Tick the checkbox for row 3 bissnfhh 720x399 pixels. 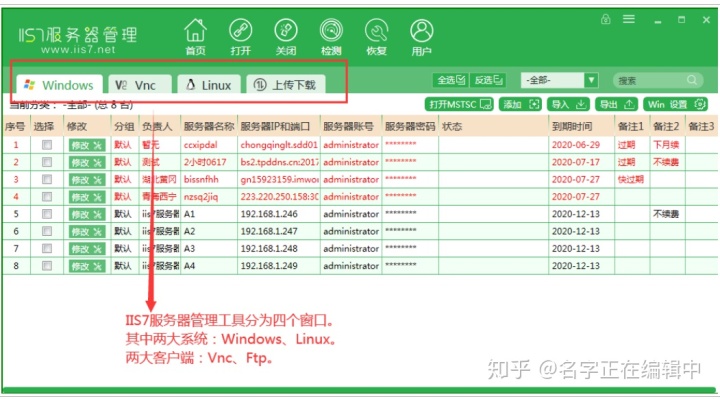[x=46, y=180]
